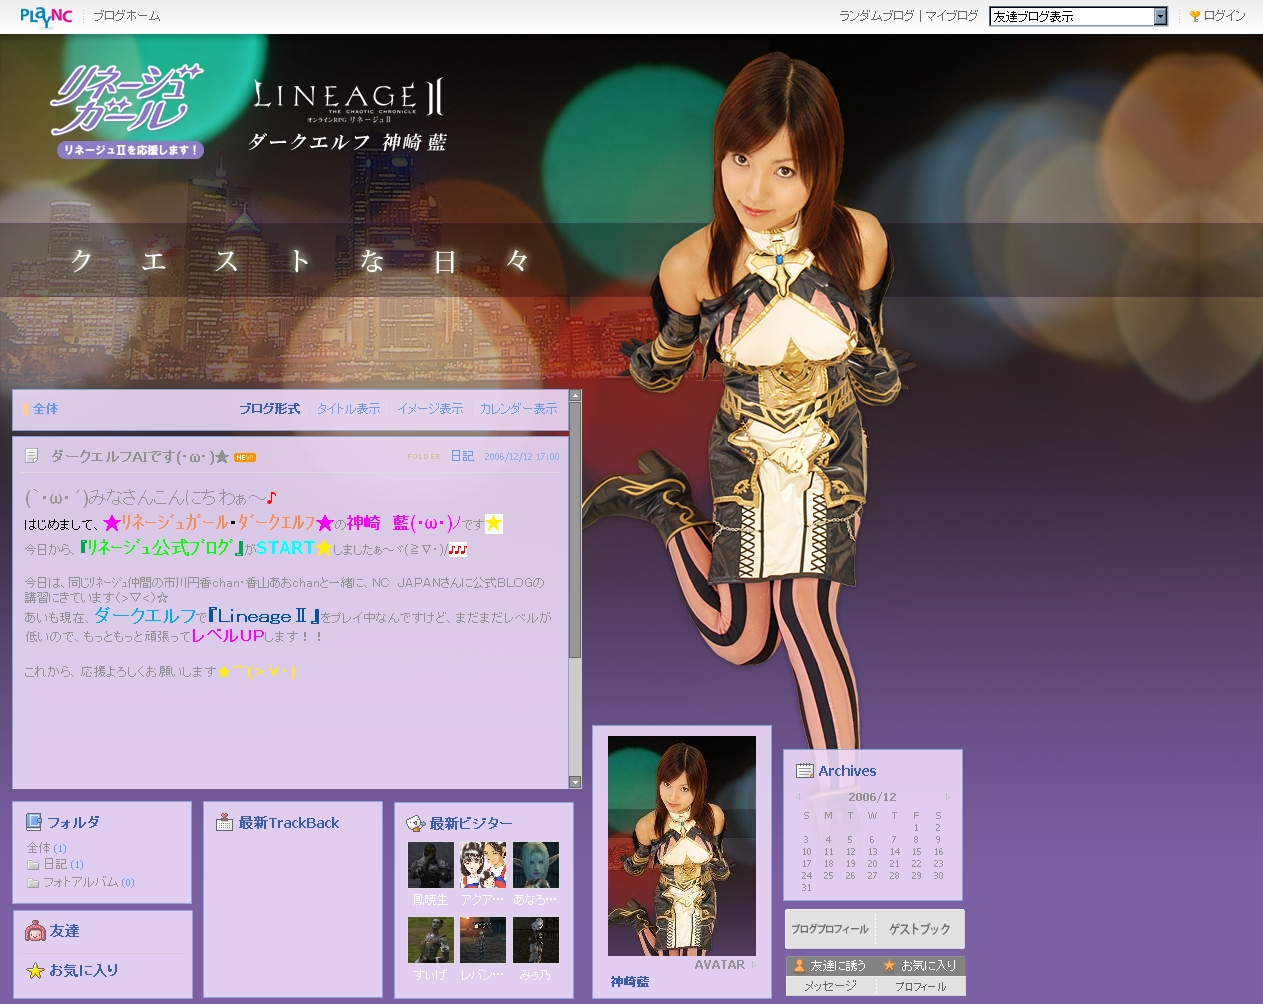The height and width of the screenshot is (1004, 1263).
Task: Select day 31 in Archives calendar
Action: click(x=806, y=888)
